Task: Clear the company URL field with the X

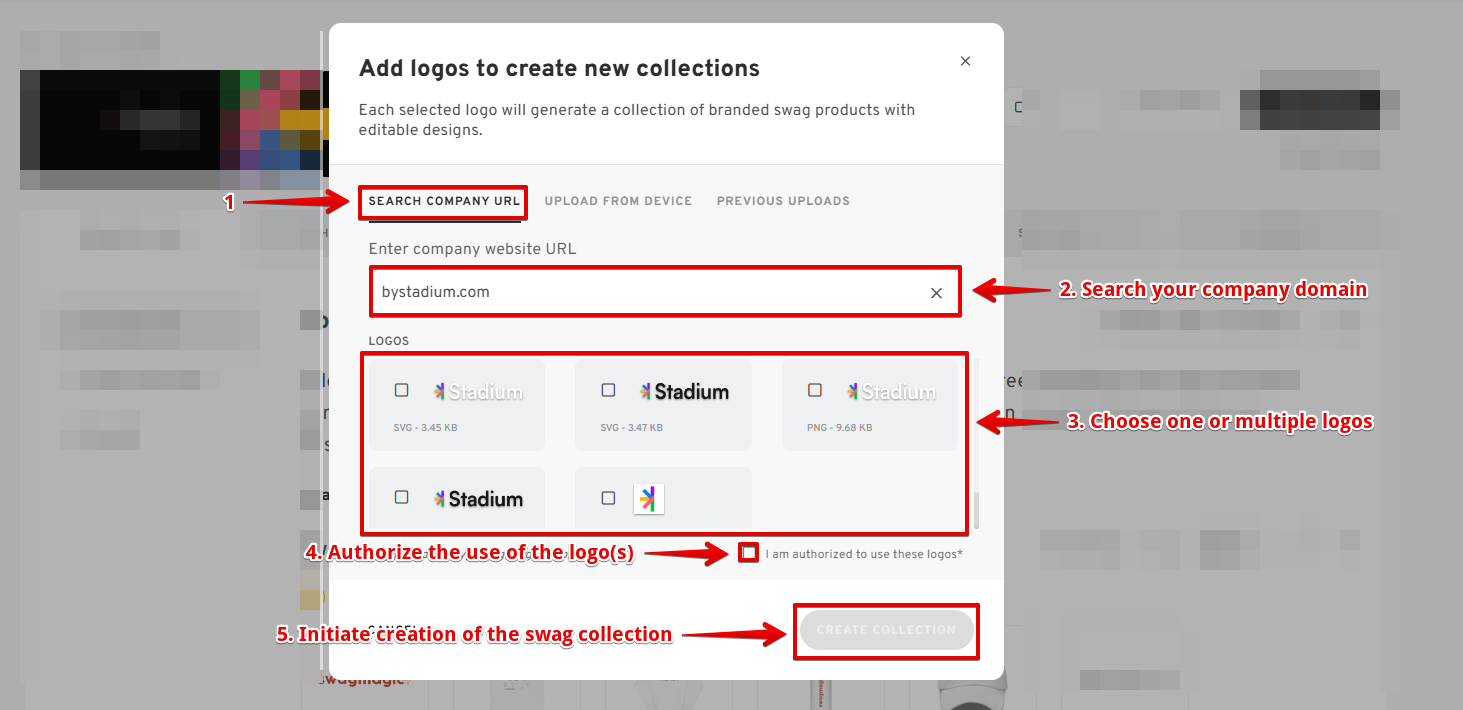Action: pos(936,293)
